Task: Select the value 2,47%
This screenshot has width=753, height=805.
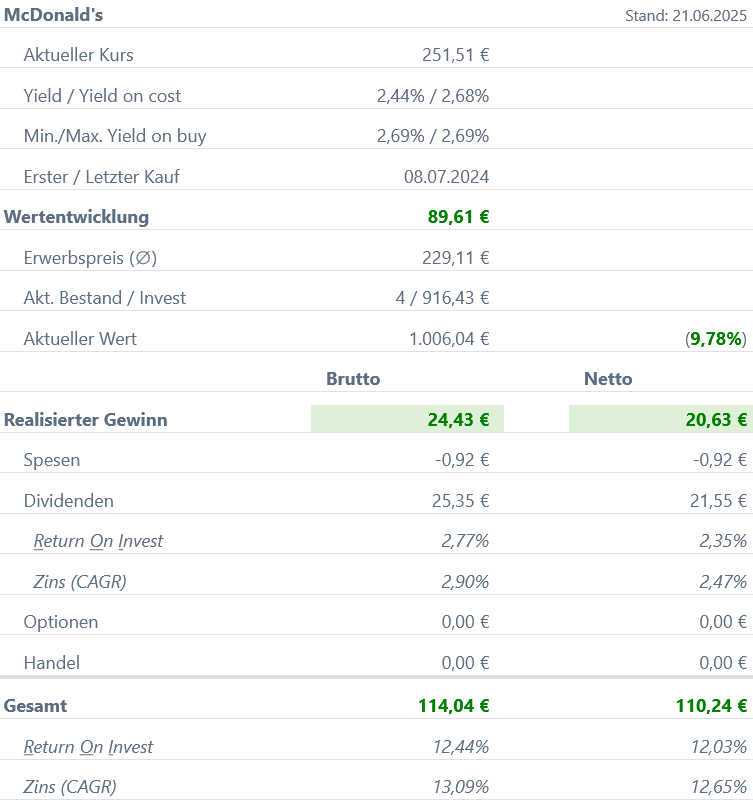Action: (x=723, y=582)
